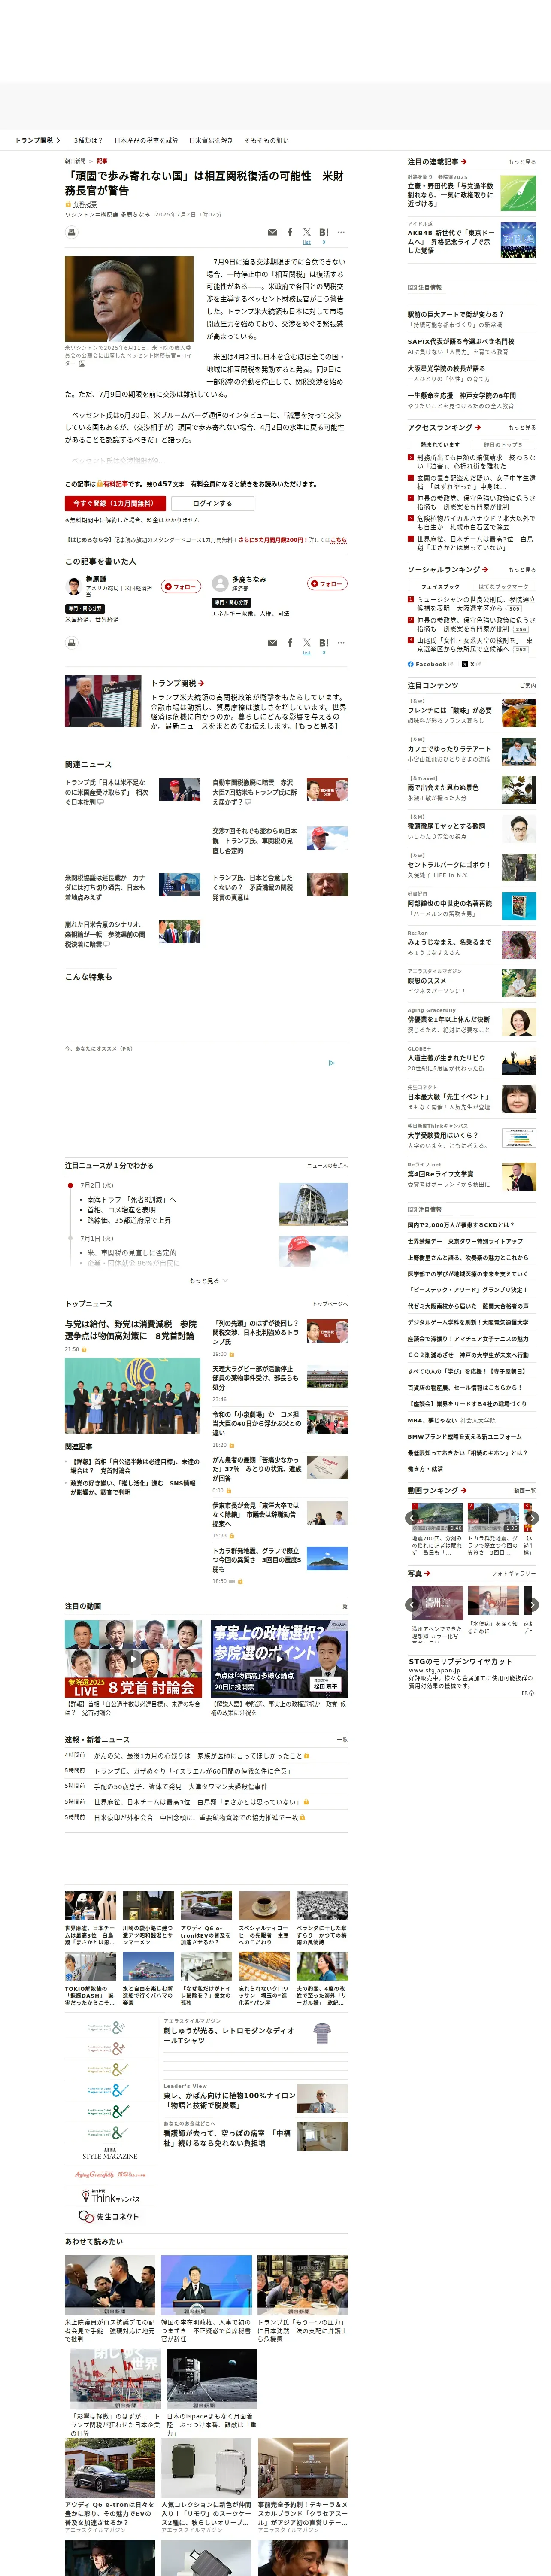Open Bessent article photo
Screen dimensions: 551x2576
[x=129, y=299]
